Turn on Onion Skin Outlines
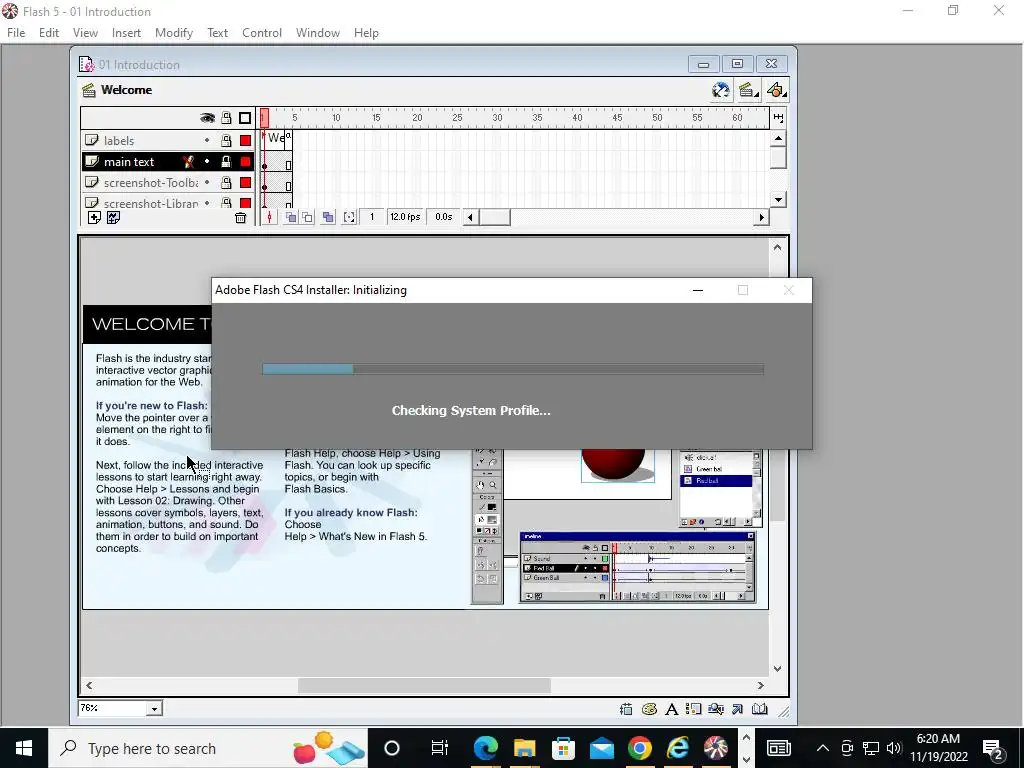The height and width of the screenshot is (768, 1024). pos(308,217)
